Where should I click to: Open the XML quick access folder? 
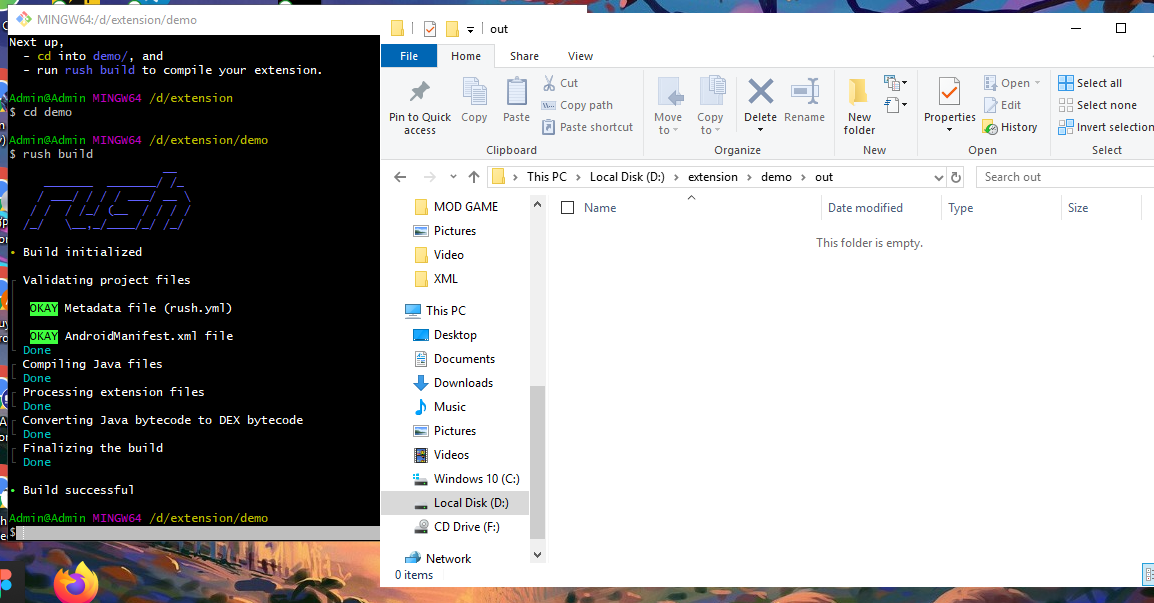pyautogui.click(x=436, y=279)
